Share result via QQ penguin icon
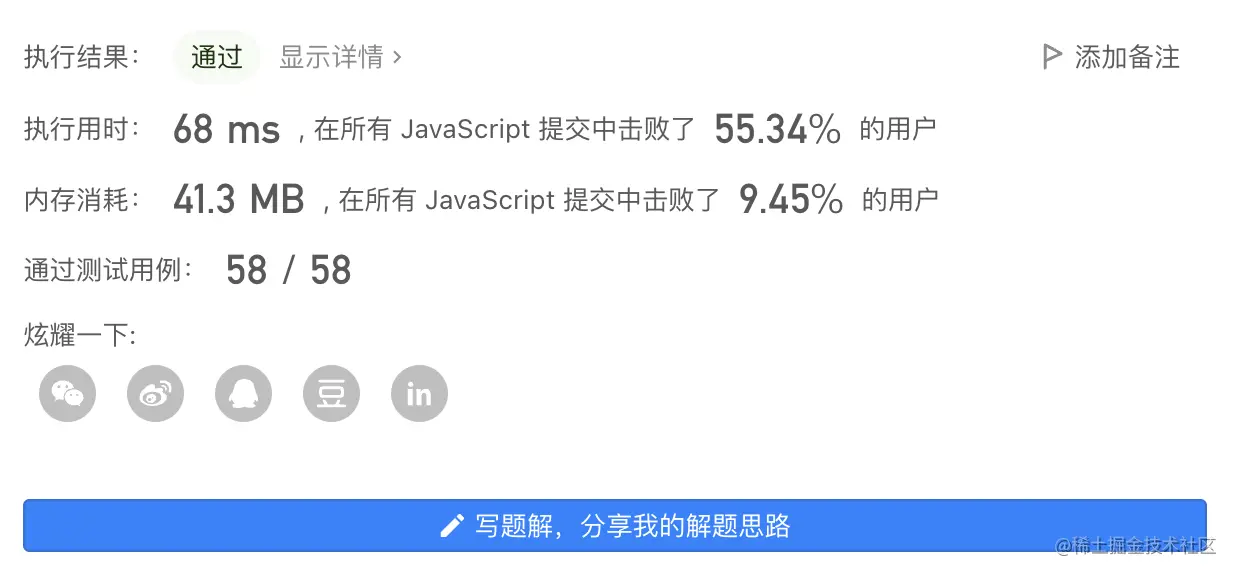Image resolution: width=1234 pixels, height=574 pixels. click(x=243, y=394)
